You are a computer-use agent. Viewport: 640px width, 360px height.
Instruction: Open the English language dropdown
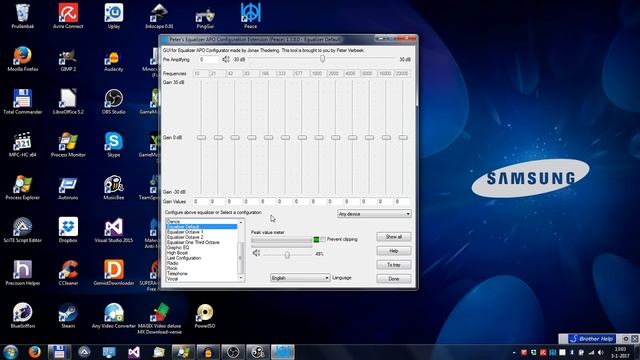click(300, 278)
